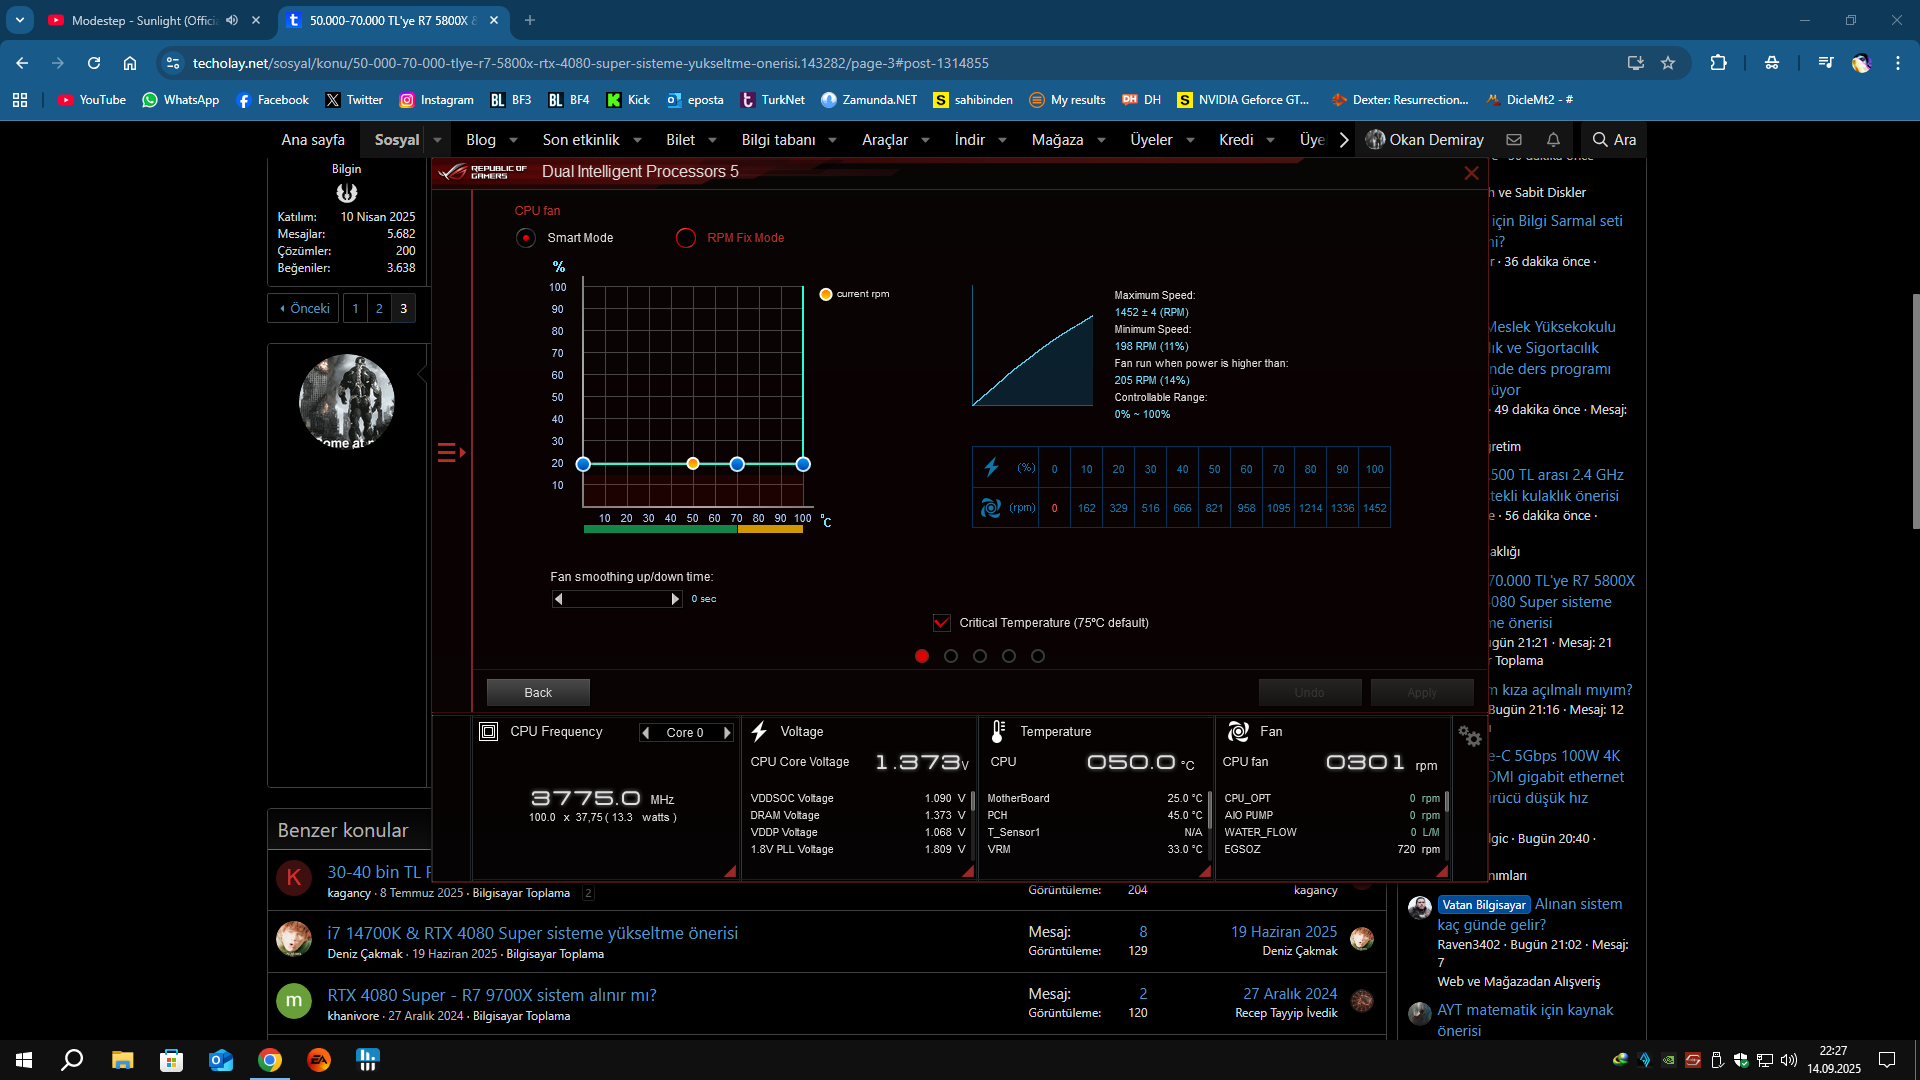Go to fifth fan page dot
Viewport: 1920px width, 1080px height.
point(1038,656)
